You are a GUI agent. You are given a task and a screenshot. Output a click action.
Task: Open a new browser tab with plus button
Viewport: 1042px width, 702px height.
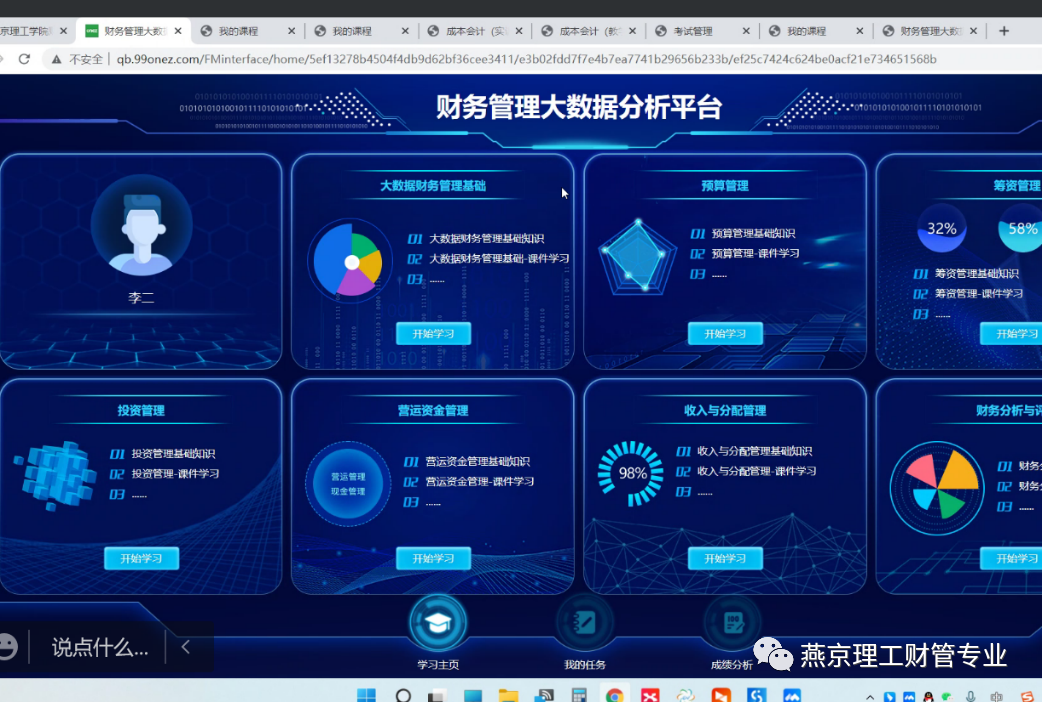(1004, 31)
